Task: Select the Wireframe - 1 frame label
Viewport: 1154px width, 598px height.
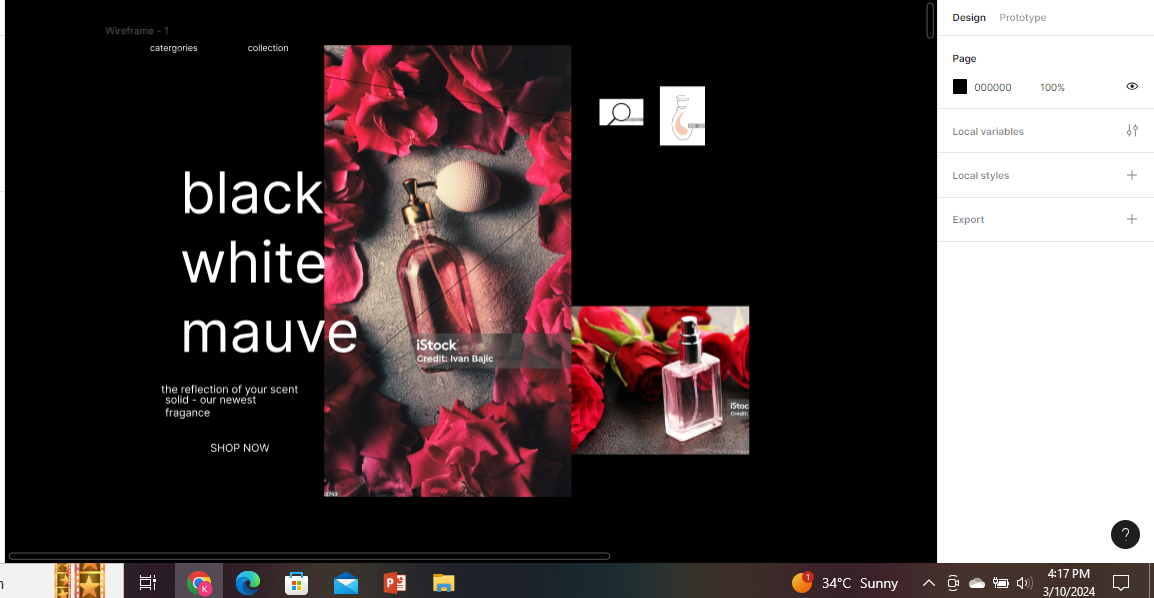Action: (x=137, y=31)
